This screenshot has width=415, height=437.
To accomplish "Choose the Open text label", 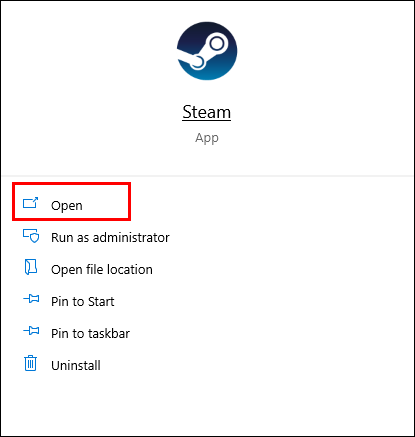I will coord(67,206).
